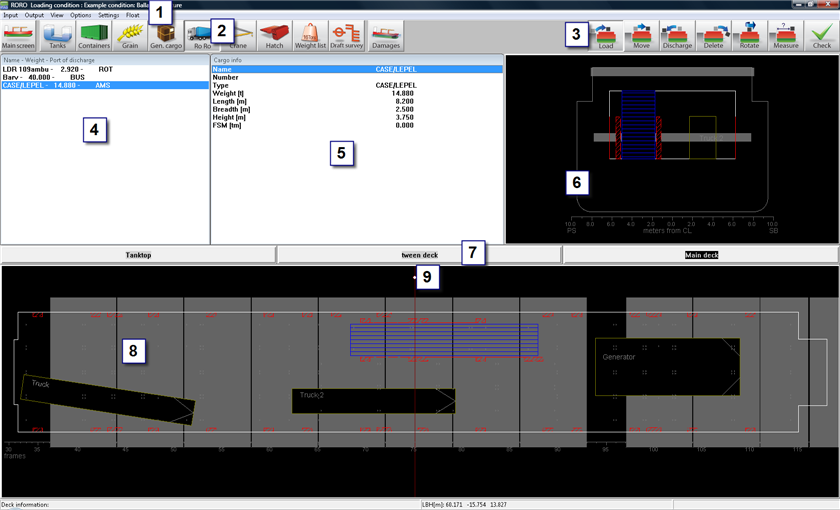The height and width of the screenshot is (510, 840).
Task: Open the Float menu
Action: tap(132, 15)
